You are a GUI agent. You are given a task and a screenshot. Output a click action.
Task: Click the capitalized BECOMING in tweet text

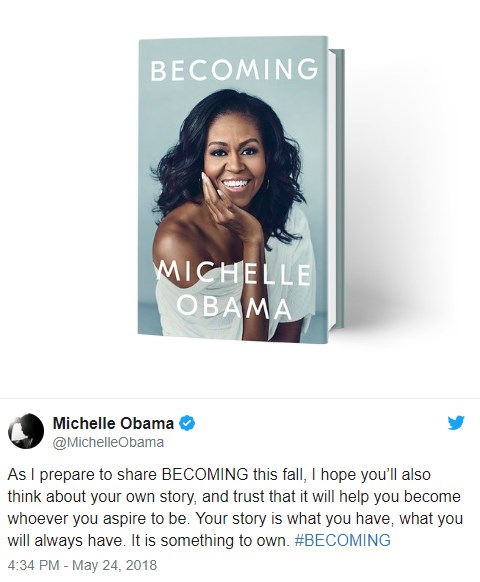205,475
